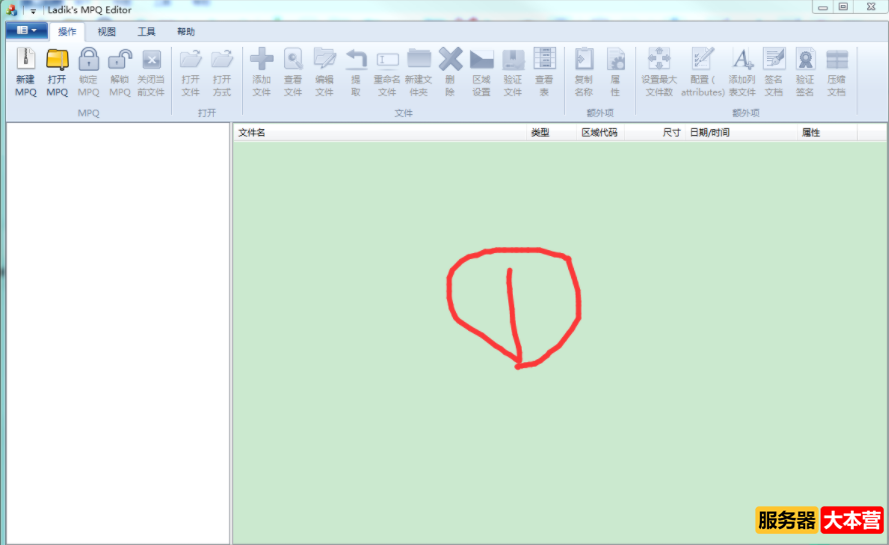Expand the quick access toolbar arrow

(x=32, y=9)
